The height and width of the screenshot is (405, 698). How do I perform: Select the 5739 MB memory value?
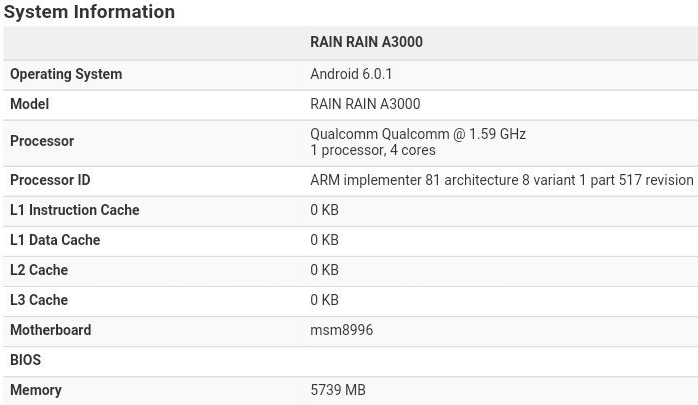338,390
